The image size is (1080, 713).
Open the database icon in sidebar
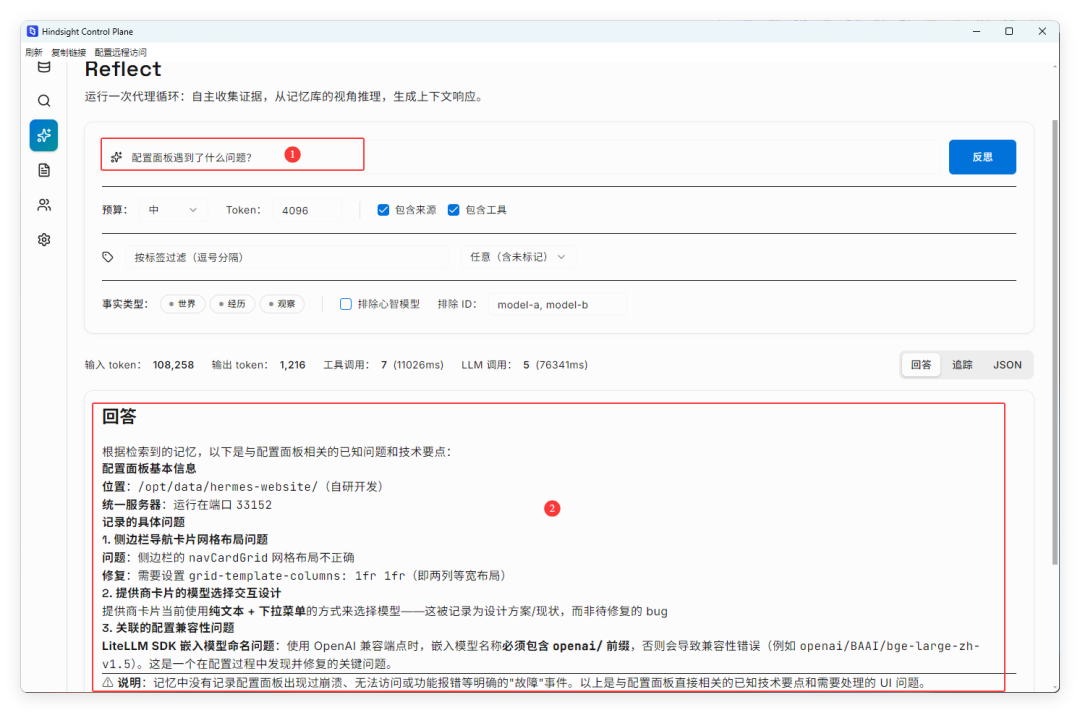click(44, 67)
